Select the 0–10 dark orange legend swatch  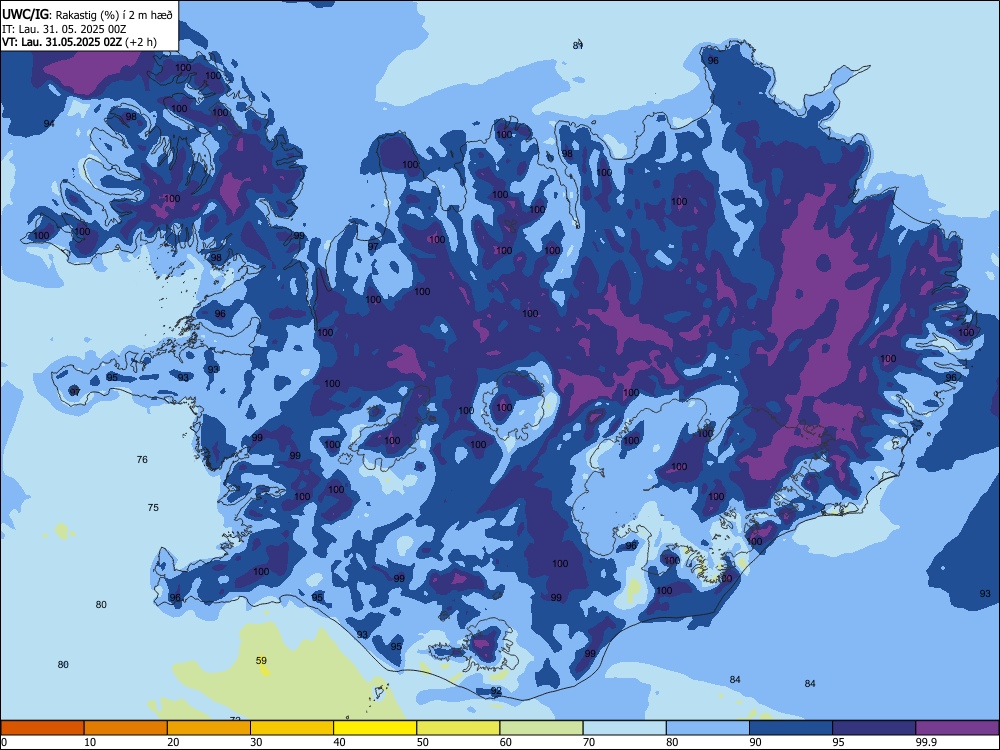coord(42,728)
